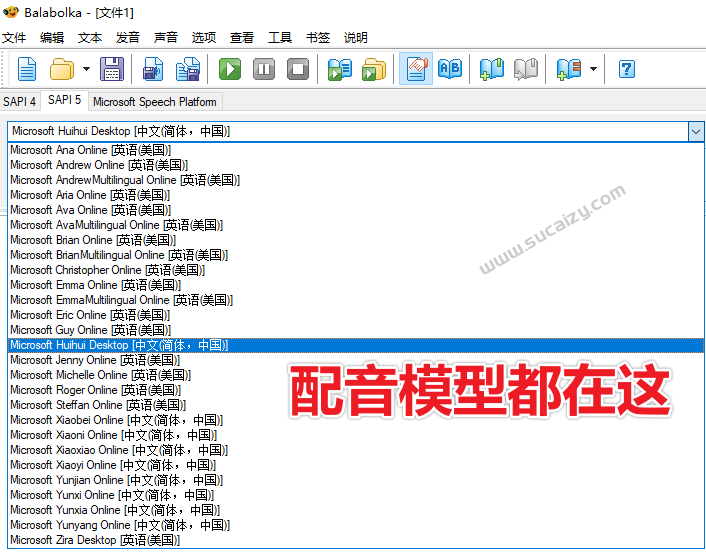Pause the speech playback
This screenshot has height=552, width=706.
click(x=264, y=69)
